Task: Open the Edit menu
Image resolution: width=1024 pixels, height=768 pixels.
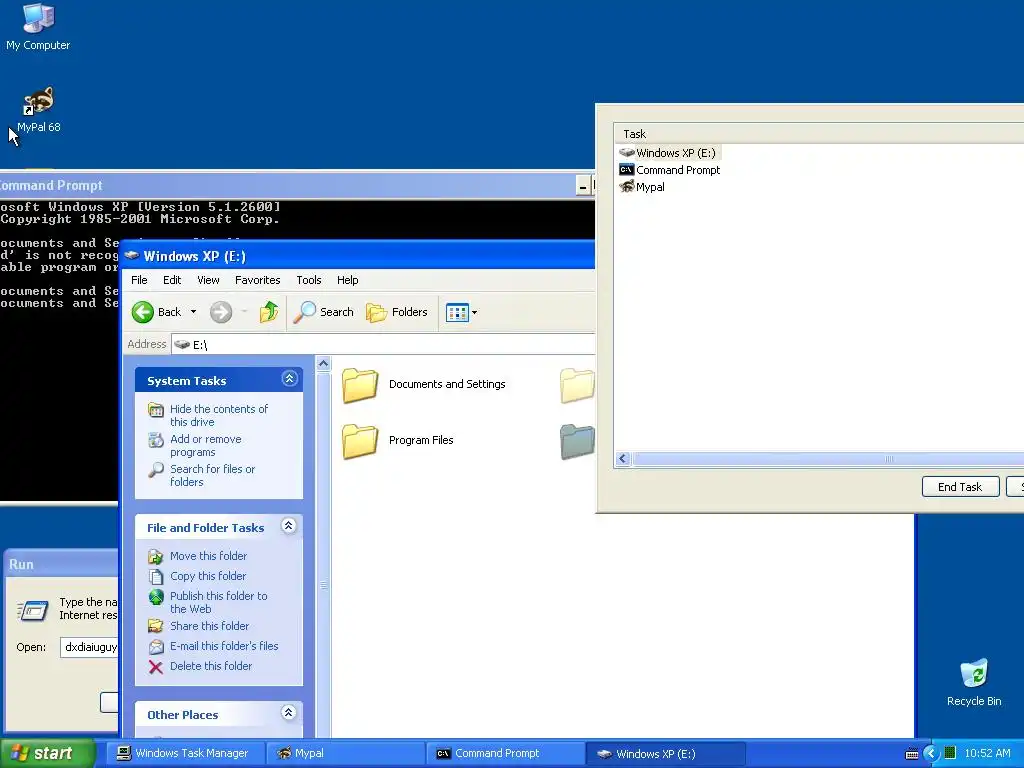Action: point(172,280)
